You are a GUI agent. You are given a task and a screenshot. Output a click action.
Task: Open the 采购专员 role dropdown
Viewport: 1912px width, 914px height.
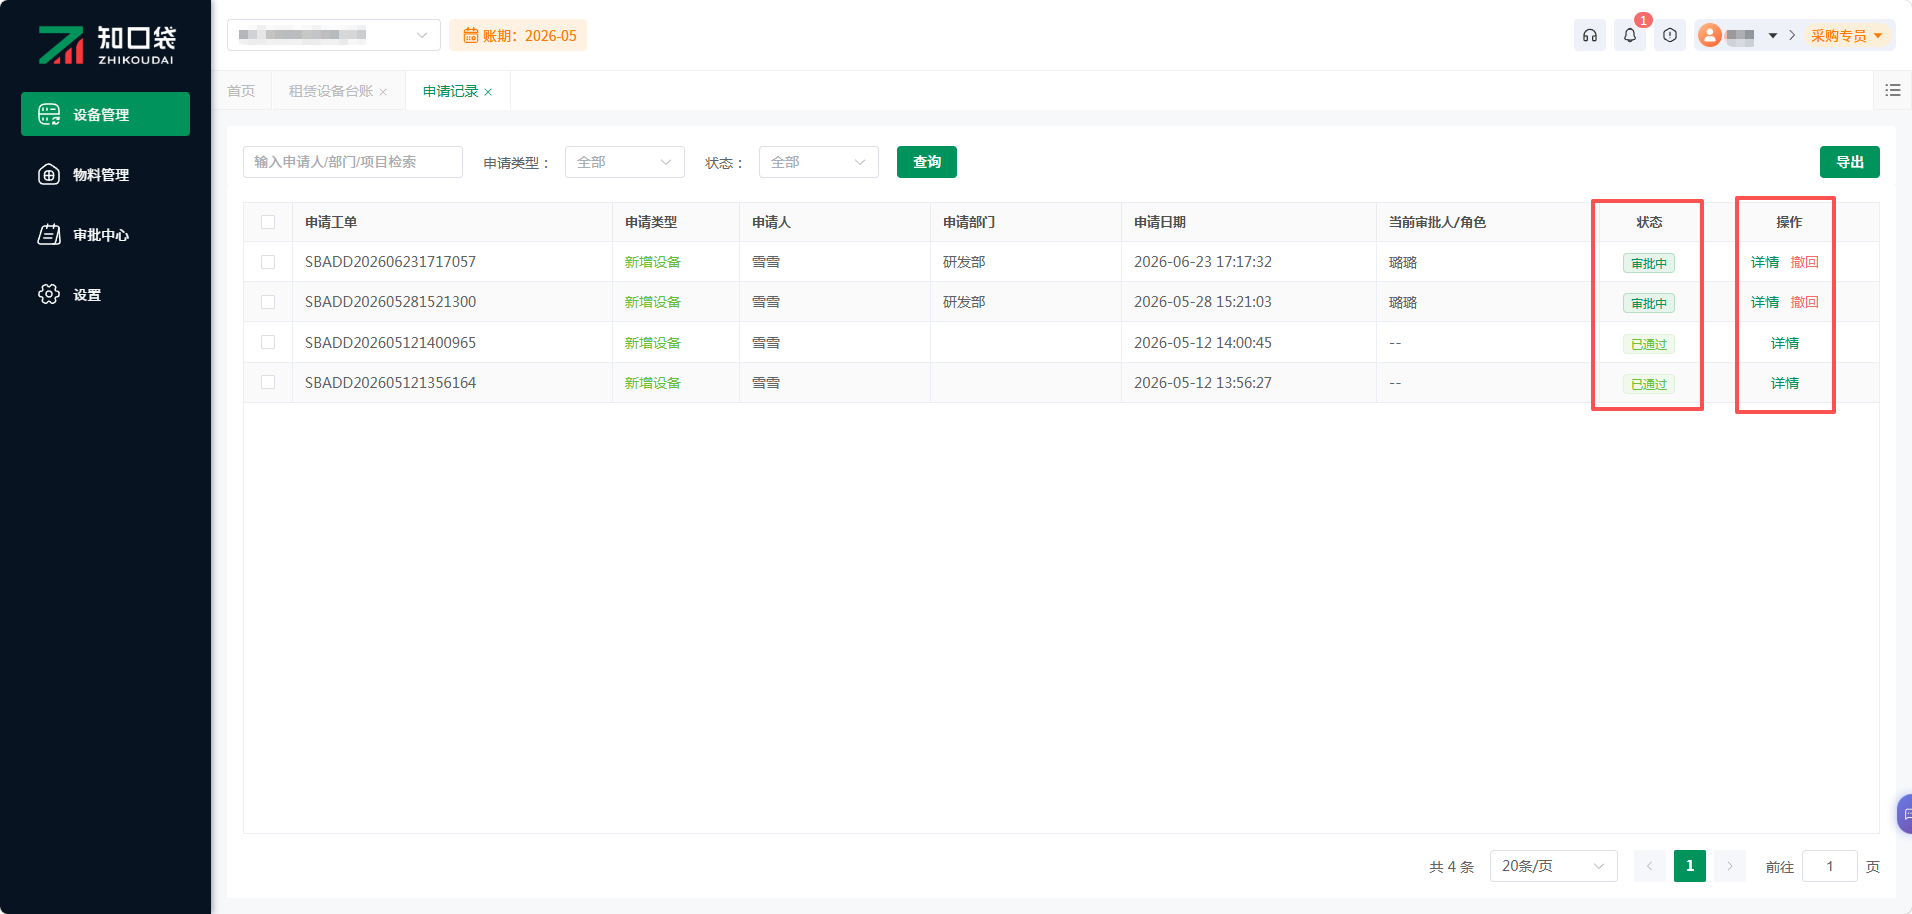(x=1846, y=36)
